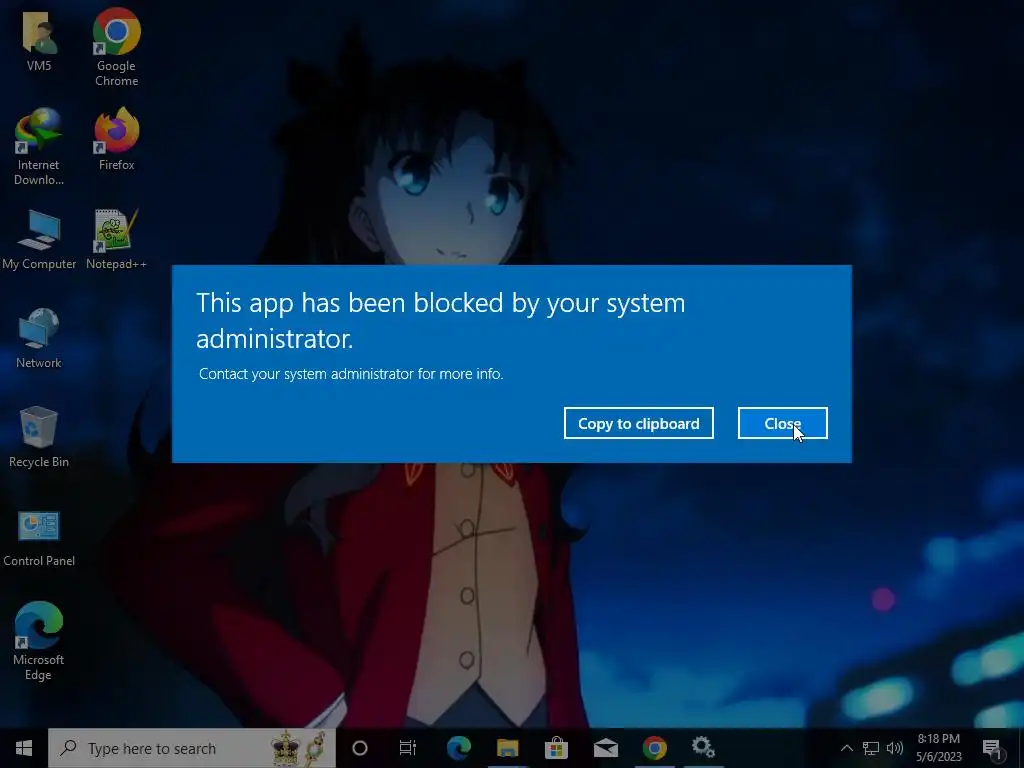Open the network status tray icon

pos(871,748)
